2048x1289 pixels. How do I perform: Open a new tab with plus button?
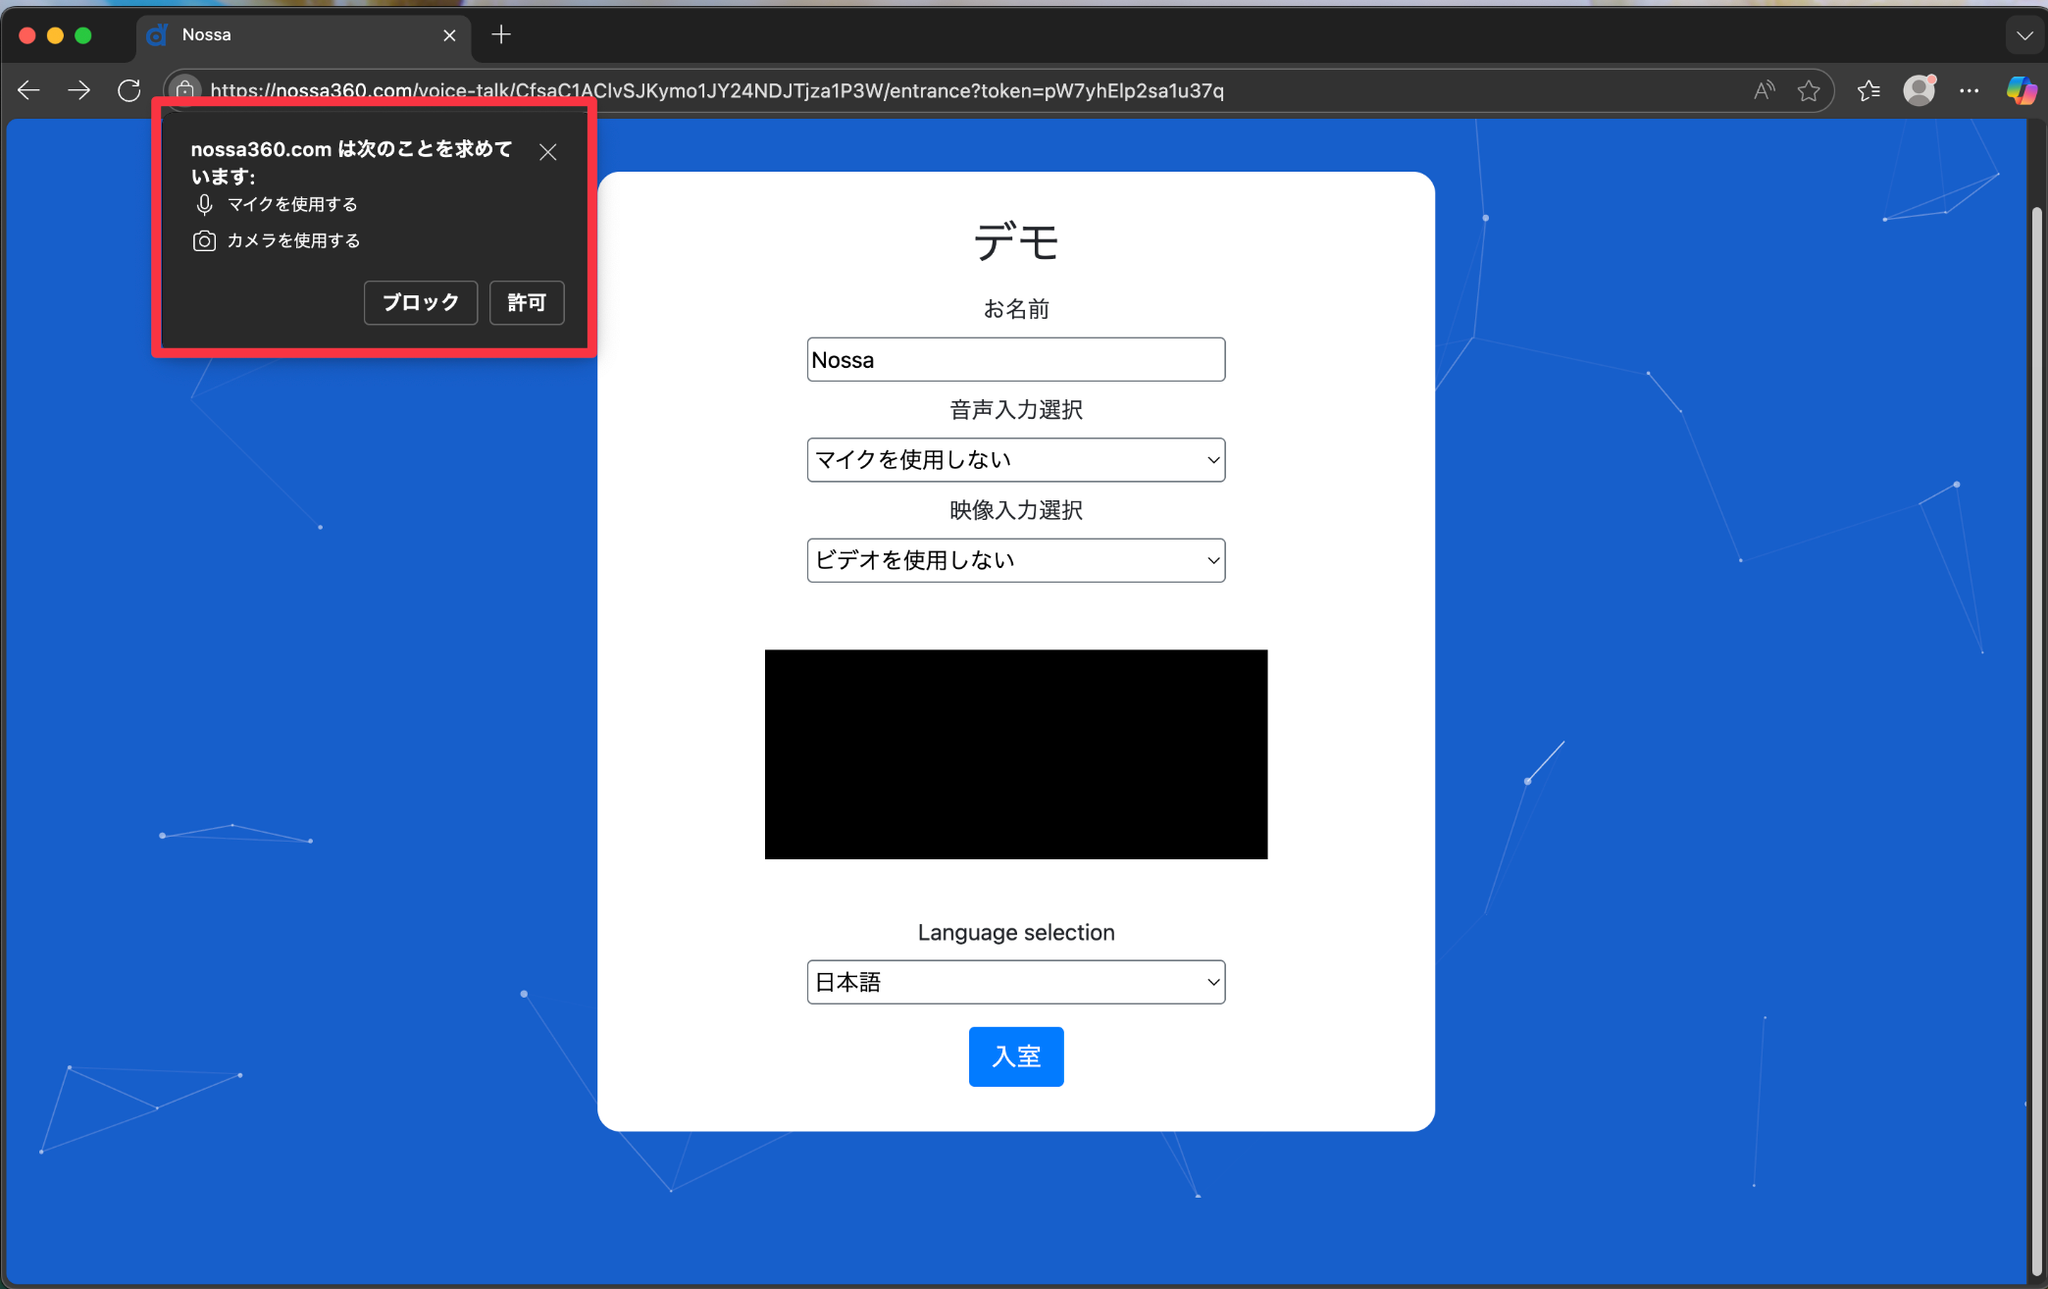[501, 35]
